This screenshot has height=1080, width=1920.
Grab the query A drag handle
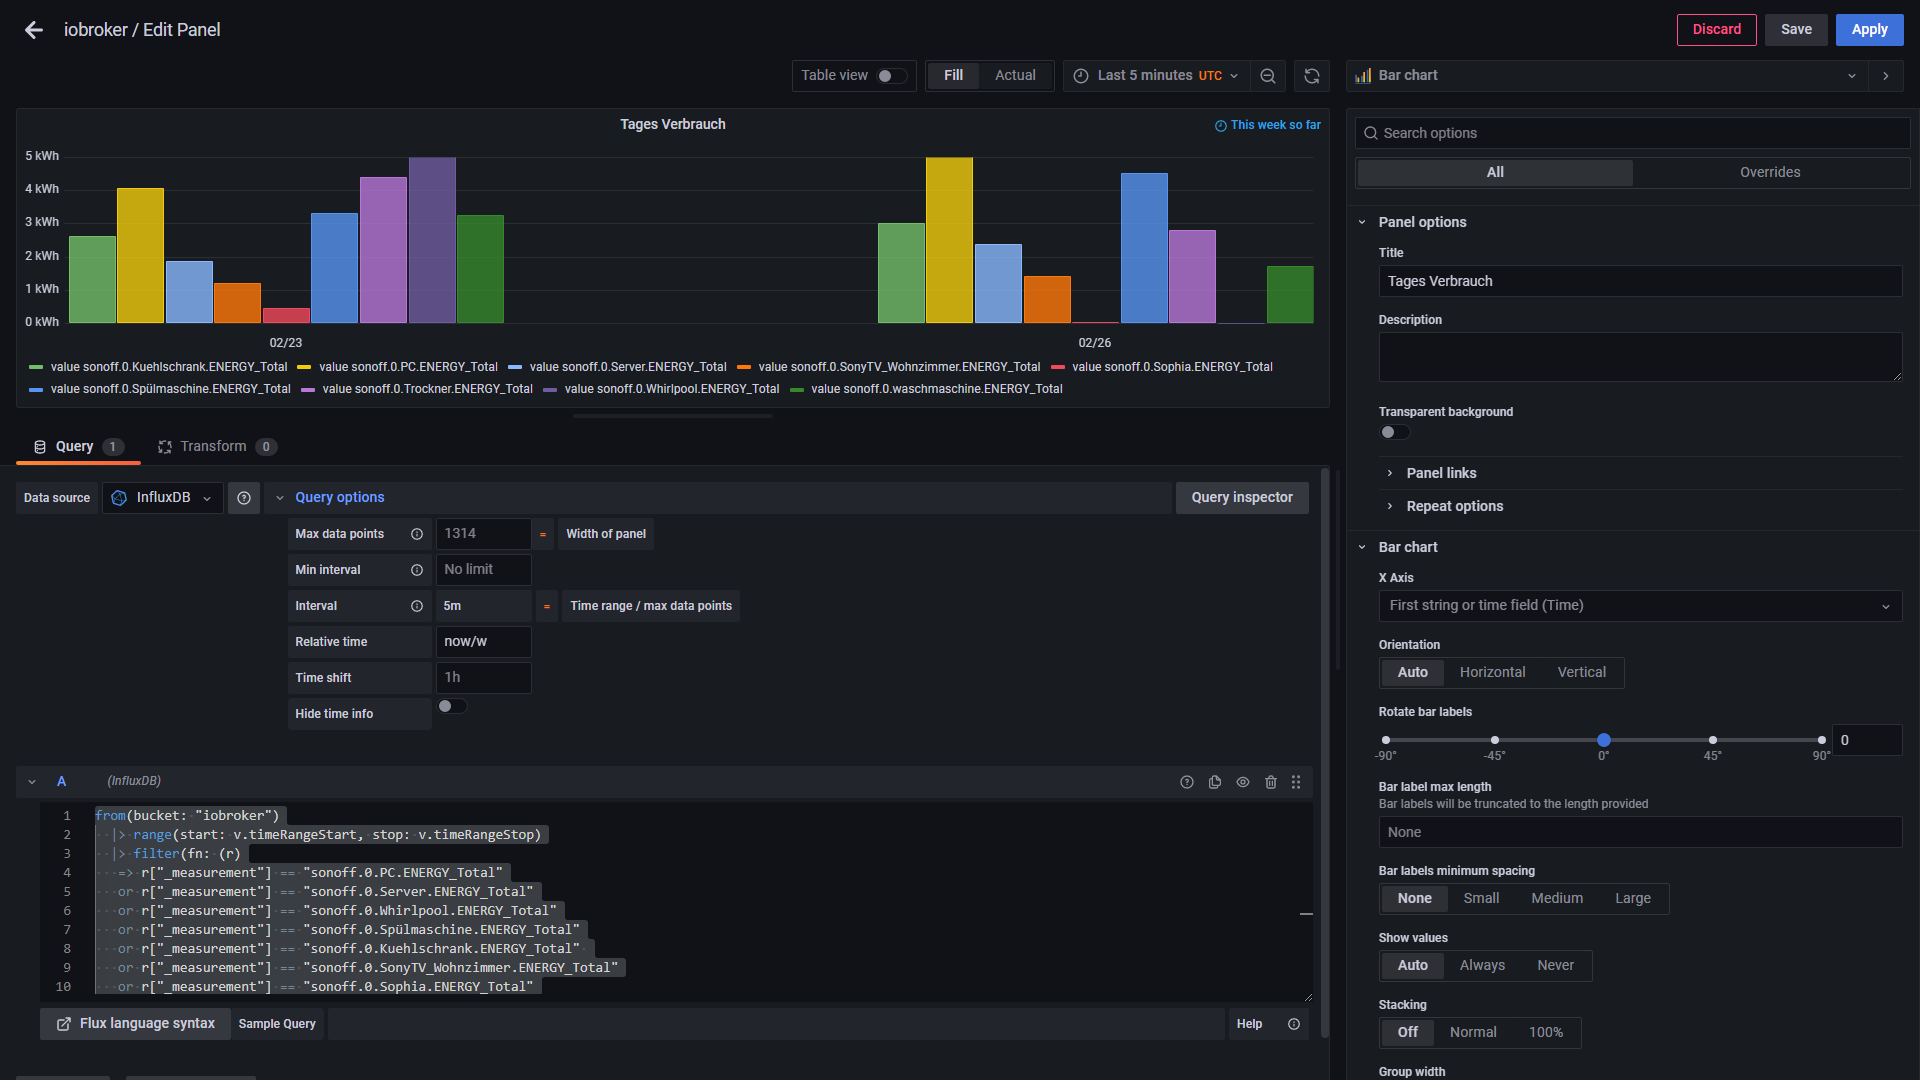coord(1296,782)
